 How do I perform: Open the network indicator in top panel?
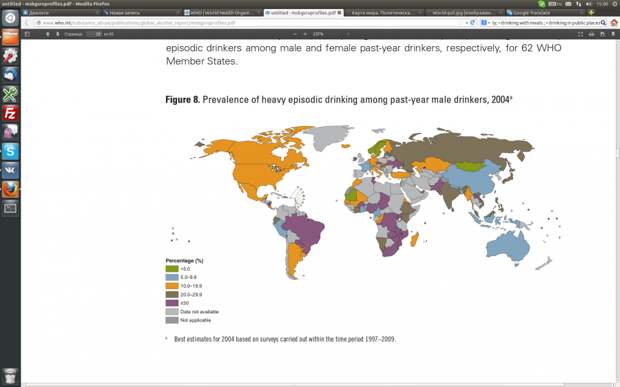(578, 4)
